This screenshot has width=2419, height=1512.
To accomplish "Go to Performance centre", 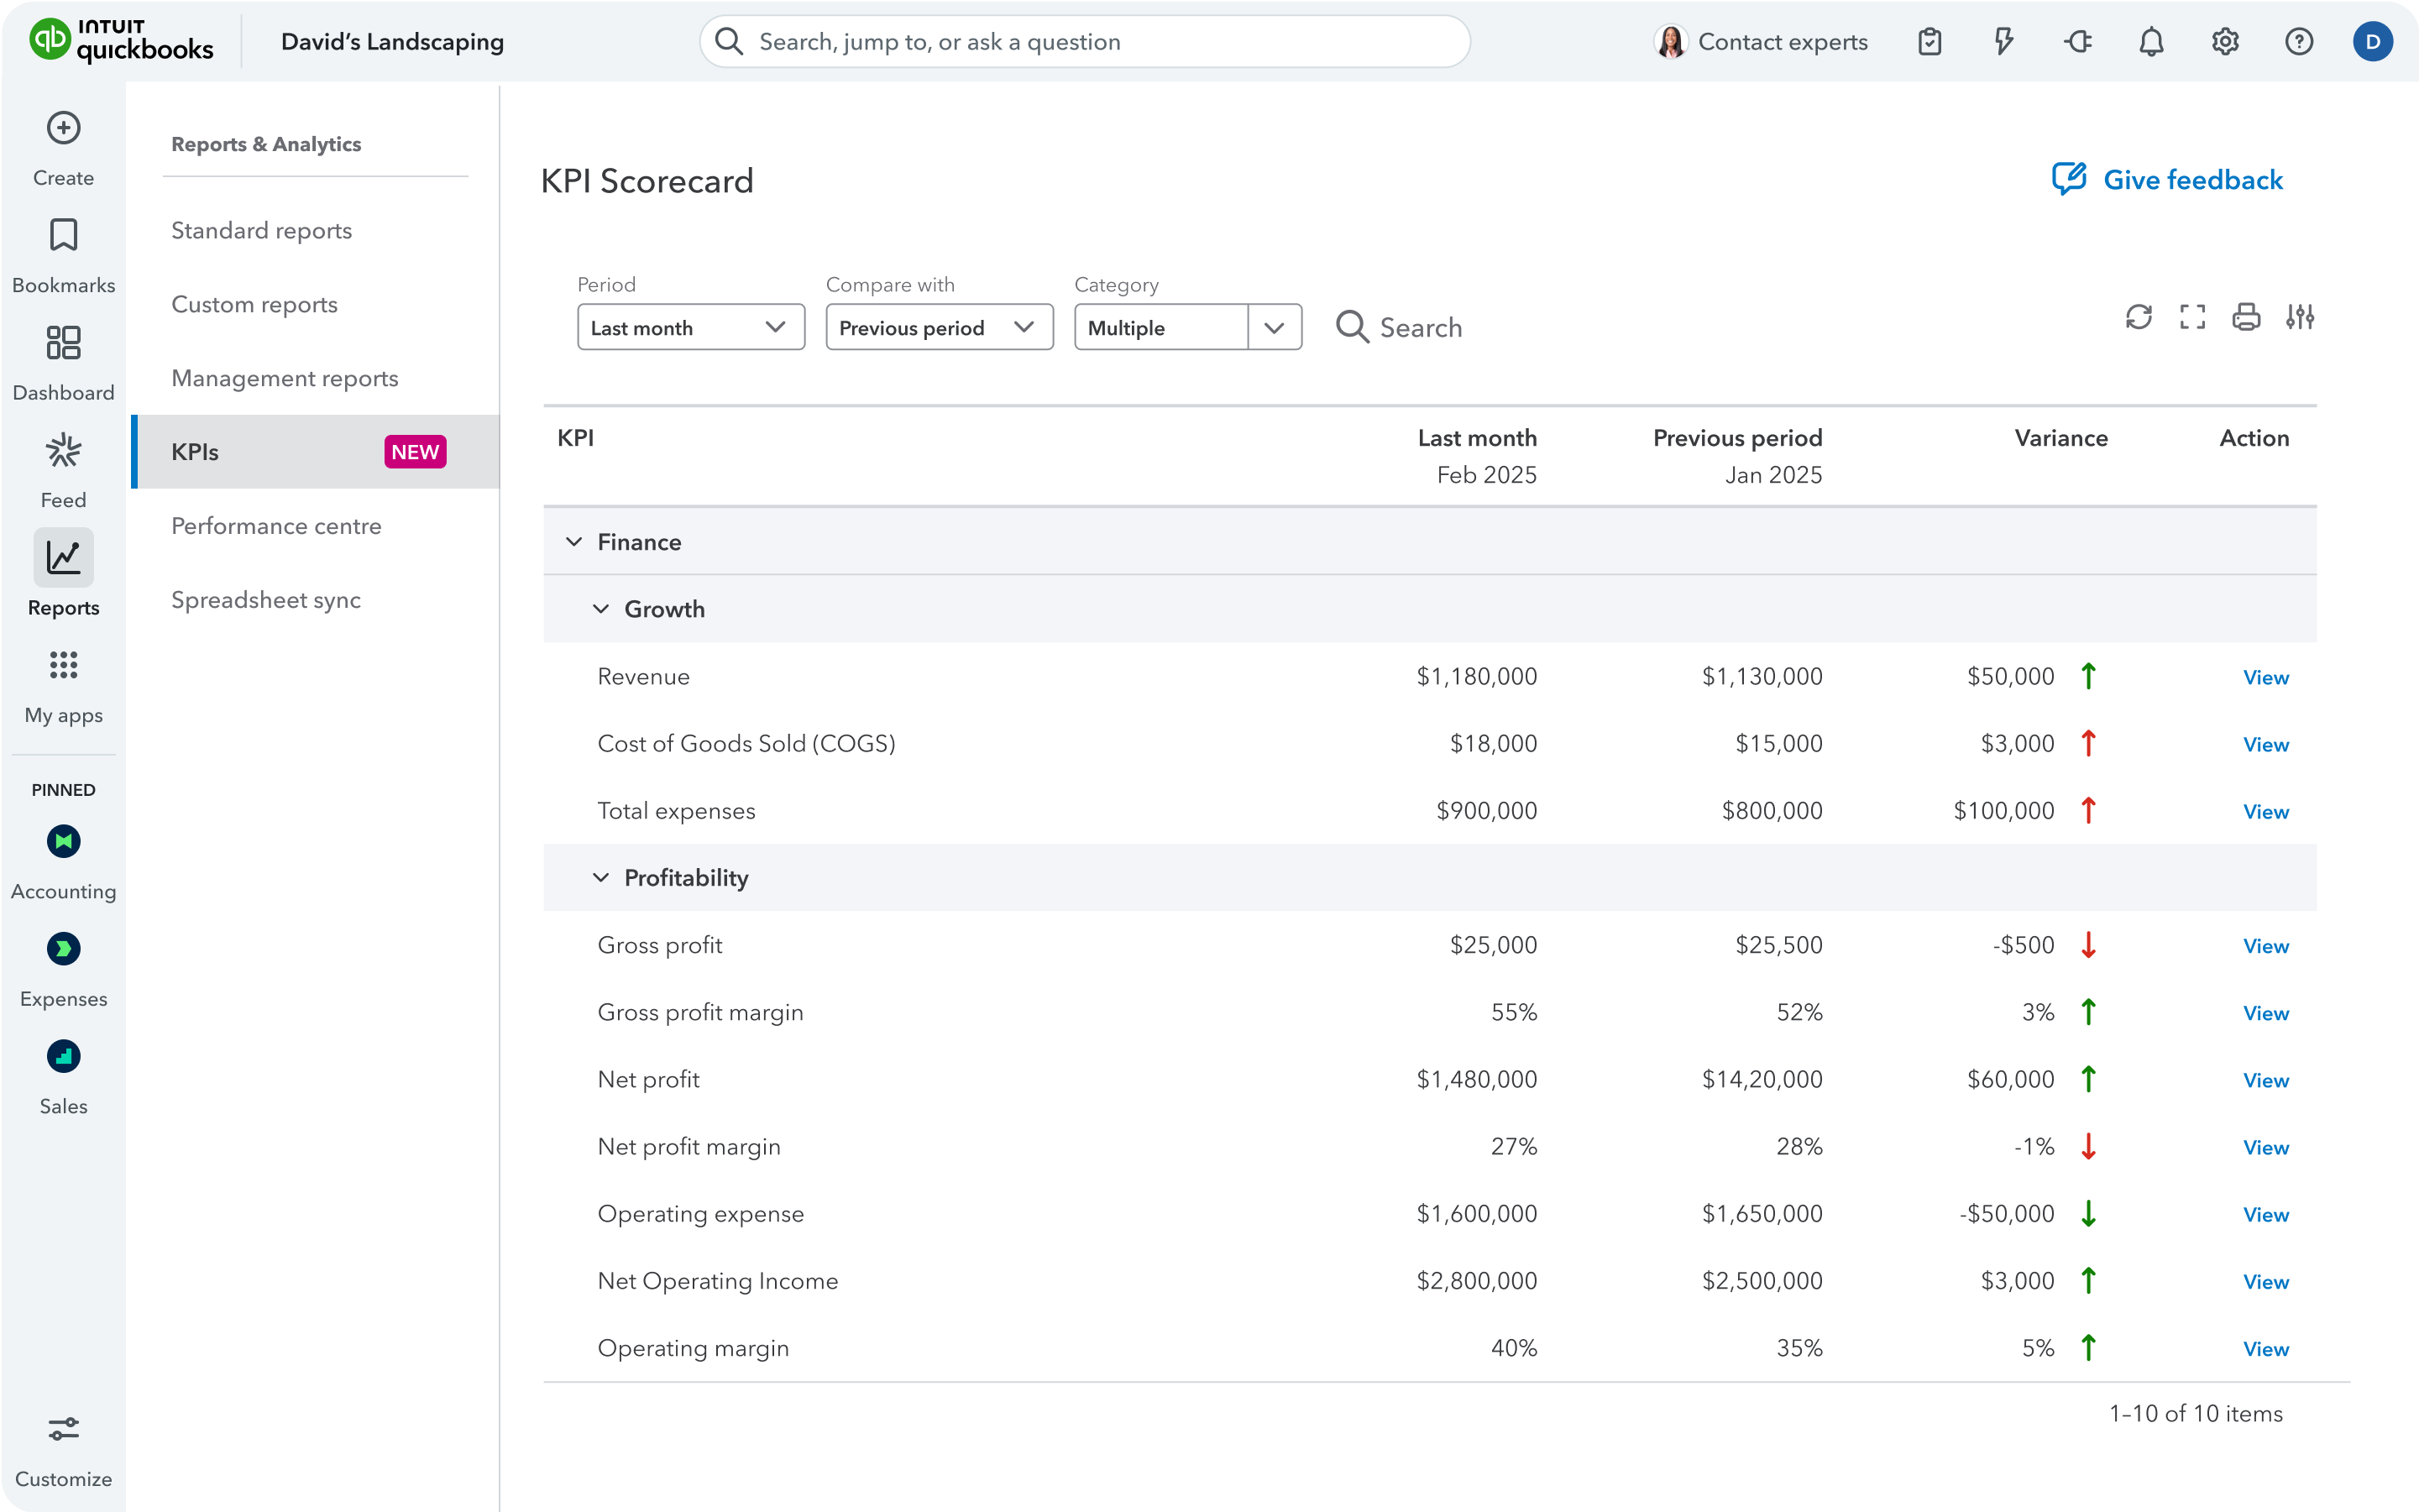I will 276,526.
